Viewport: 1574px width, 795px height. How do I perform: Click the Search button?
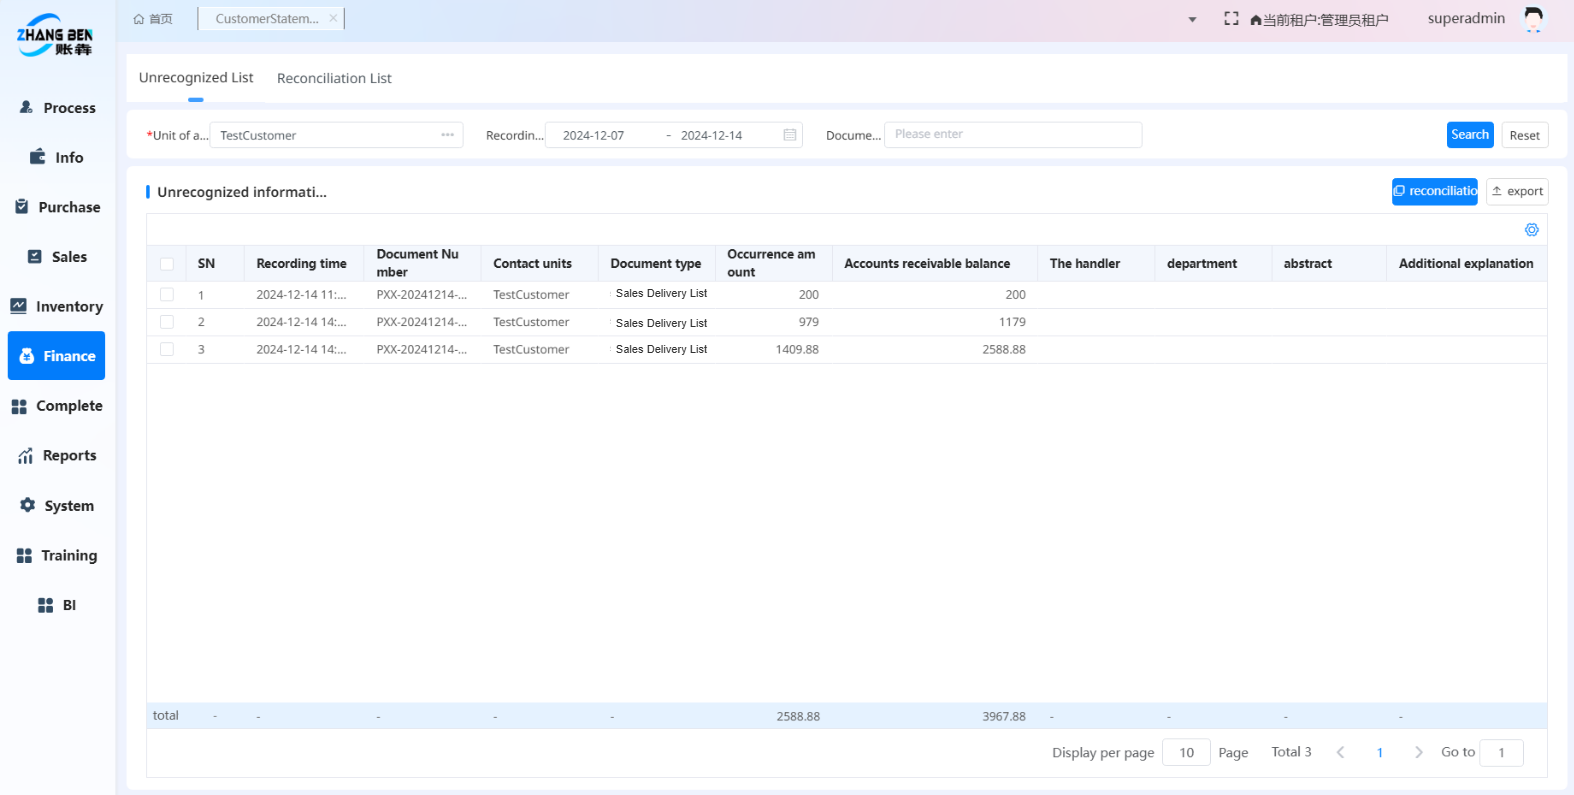(1469, 135)
